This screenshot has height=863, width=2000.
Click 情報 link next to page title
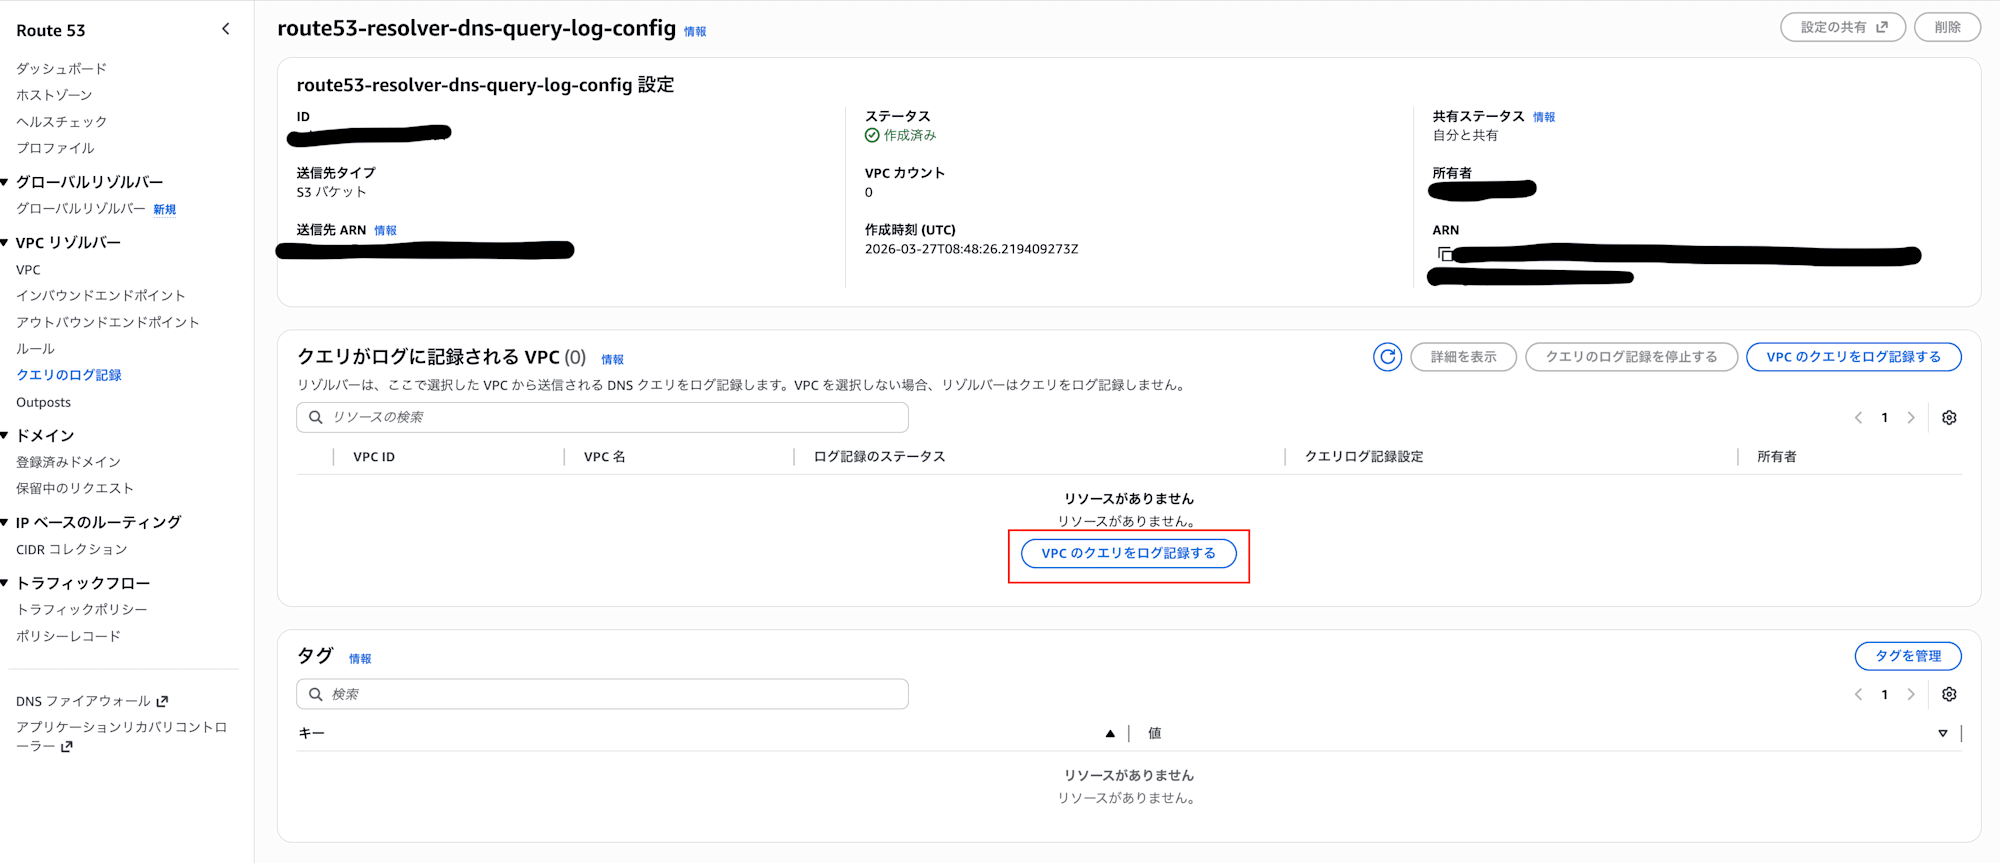point(695,32)
